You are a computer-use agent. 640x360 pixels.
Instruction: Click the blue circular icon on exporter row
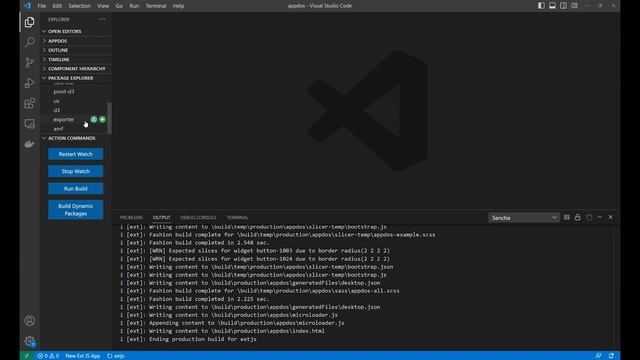[x=94, y=119]
